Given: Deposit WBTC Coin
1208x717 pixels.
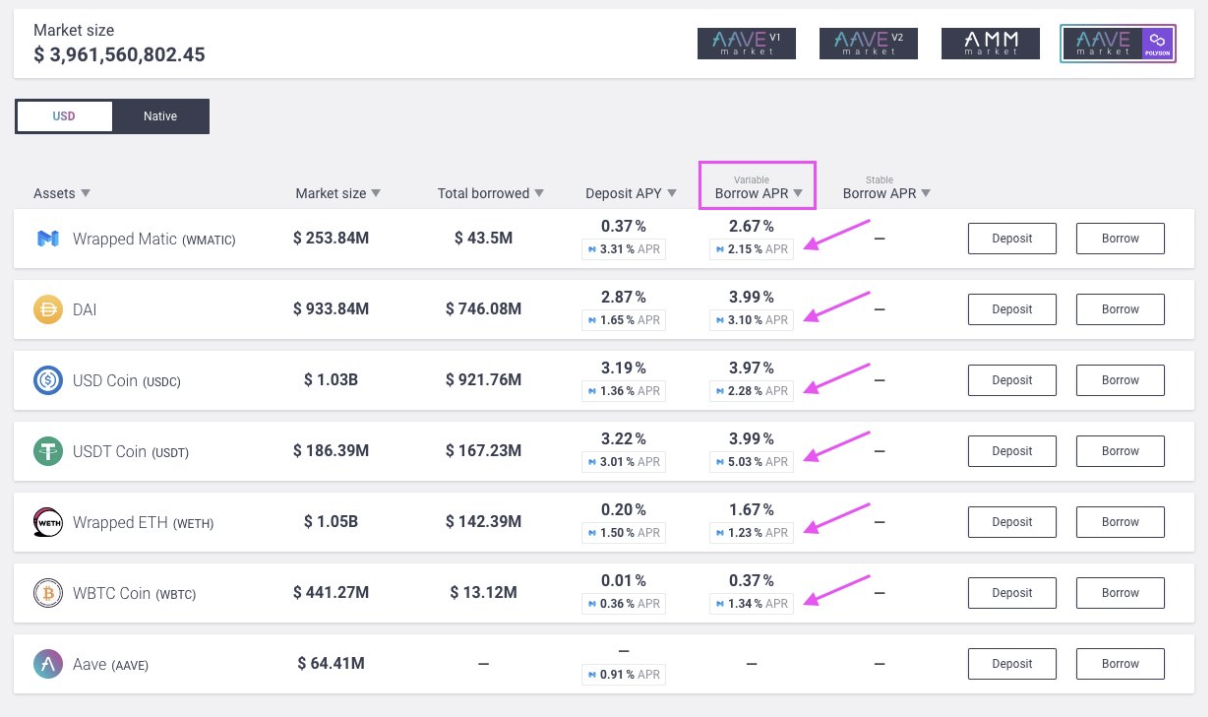Looking at the screenshot, I should pyautogui.click(x=1012, y=593).
